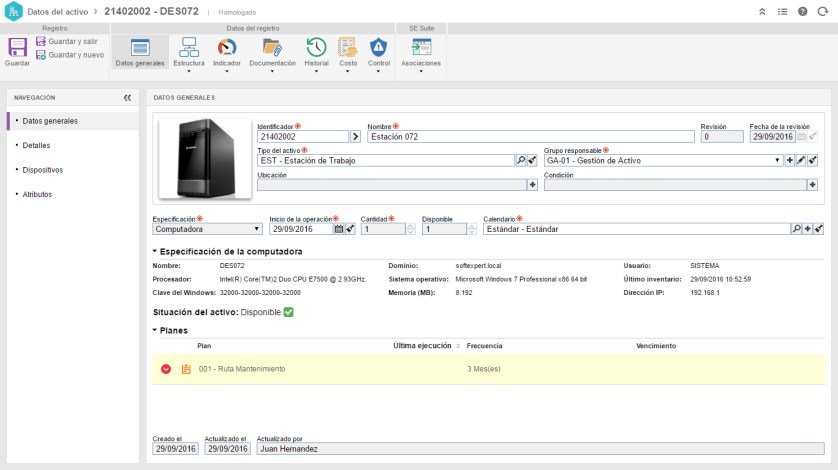
Task: Click the Guardar floppy disk icon
Action: click(17, 48)
